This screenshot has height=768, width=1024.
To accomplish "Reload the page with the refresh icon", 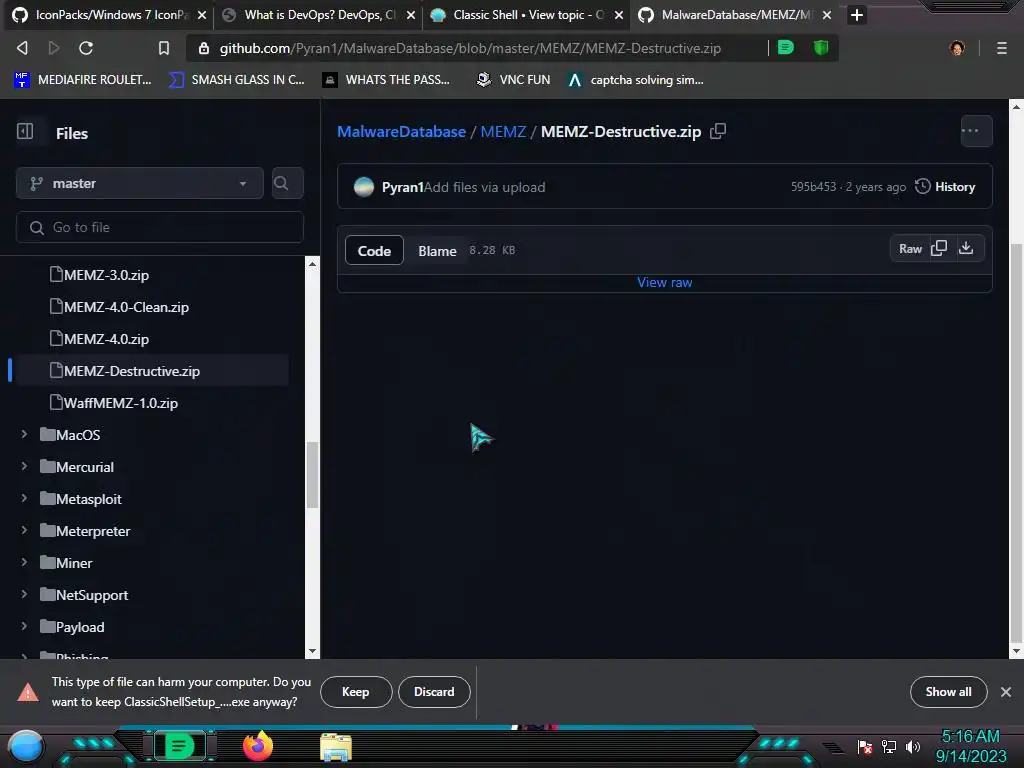I will tap(86, 48).
